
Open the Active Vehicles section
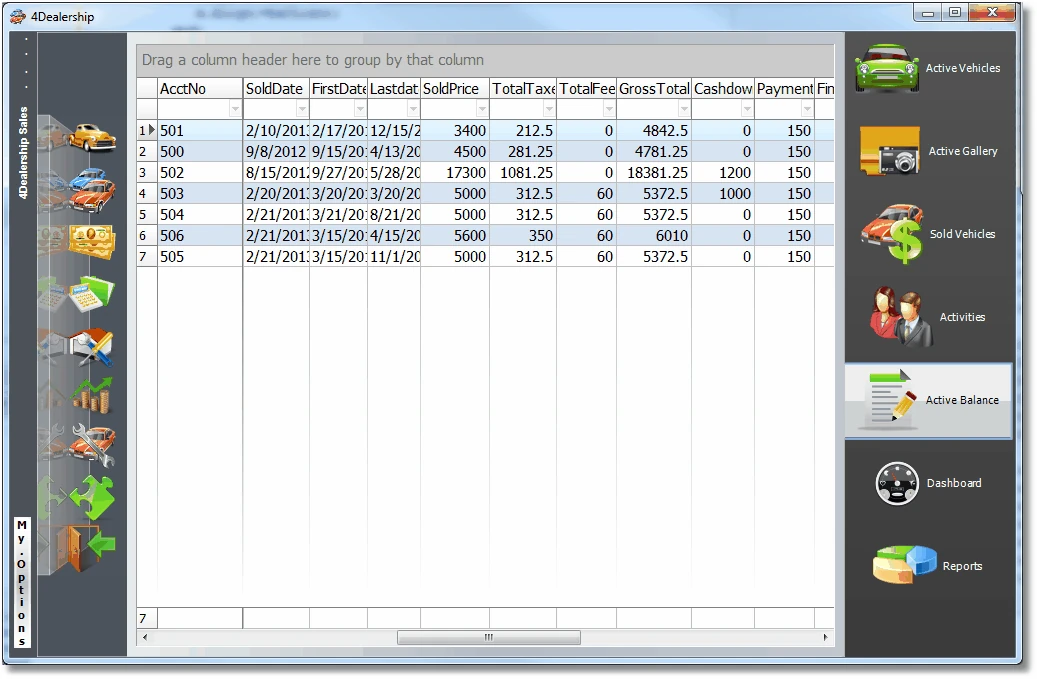coord(928,67)
